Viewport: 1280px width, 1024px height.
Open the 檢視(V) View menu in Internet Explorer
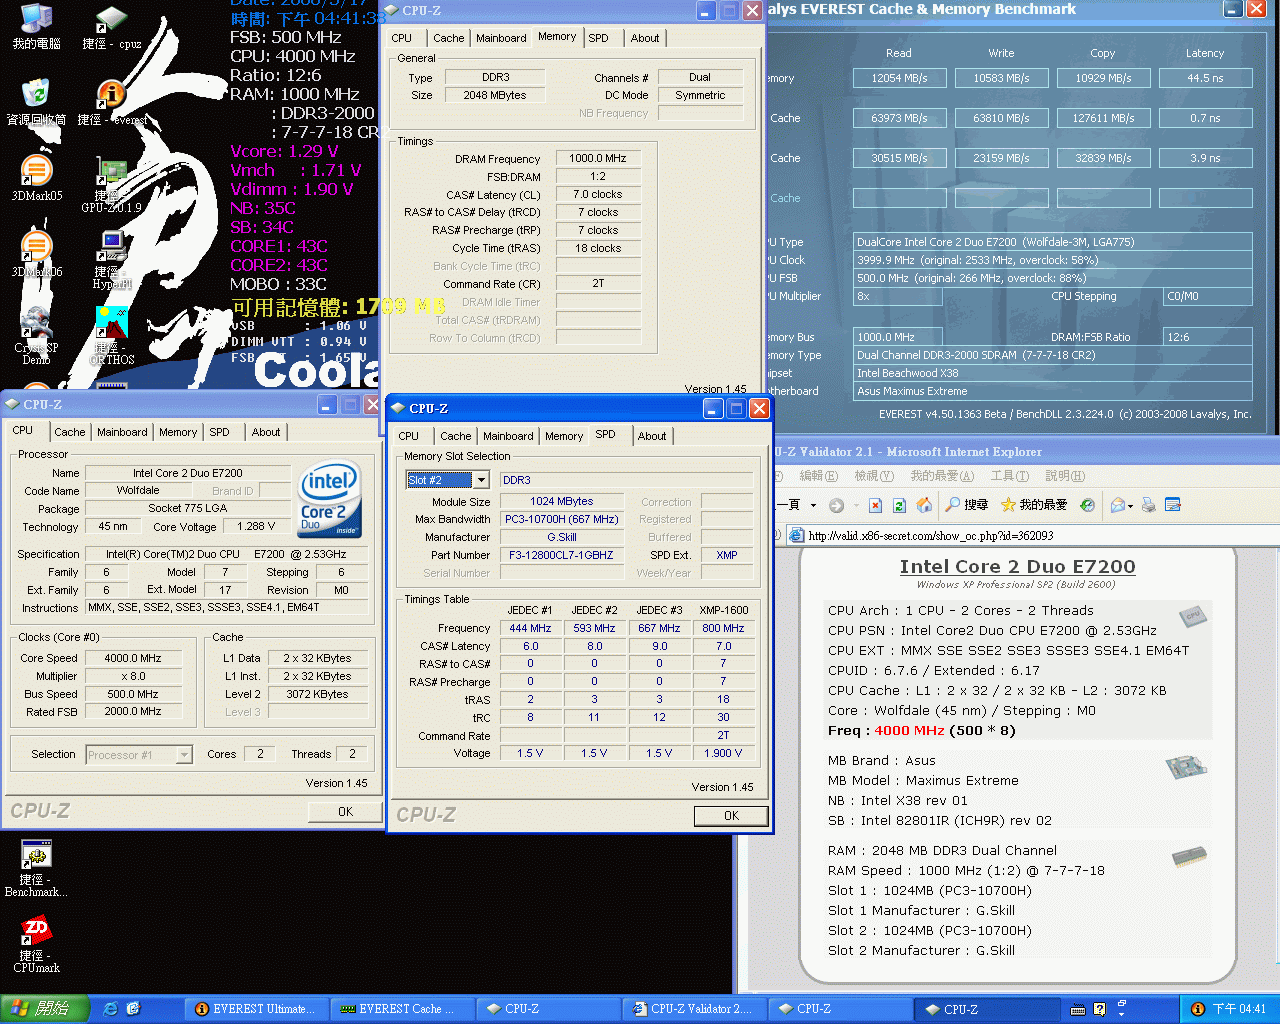(873, 476)
